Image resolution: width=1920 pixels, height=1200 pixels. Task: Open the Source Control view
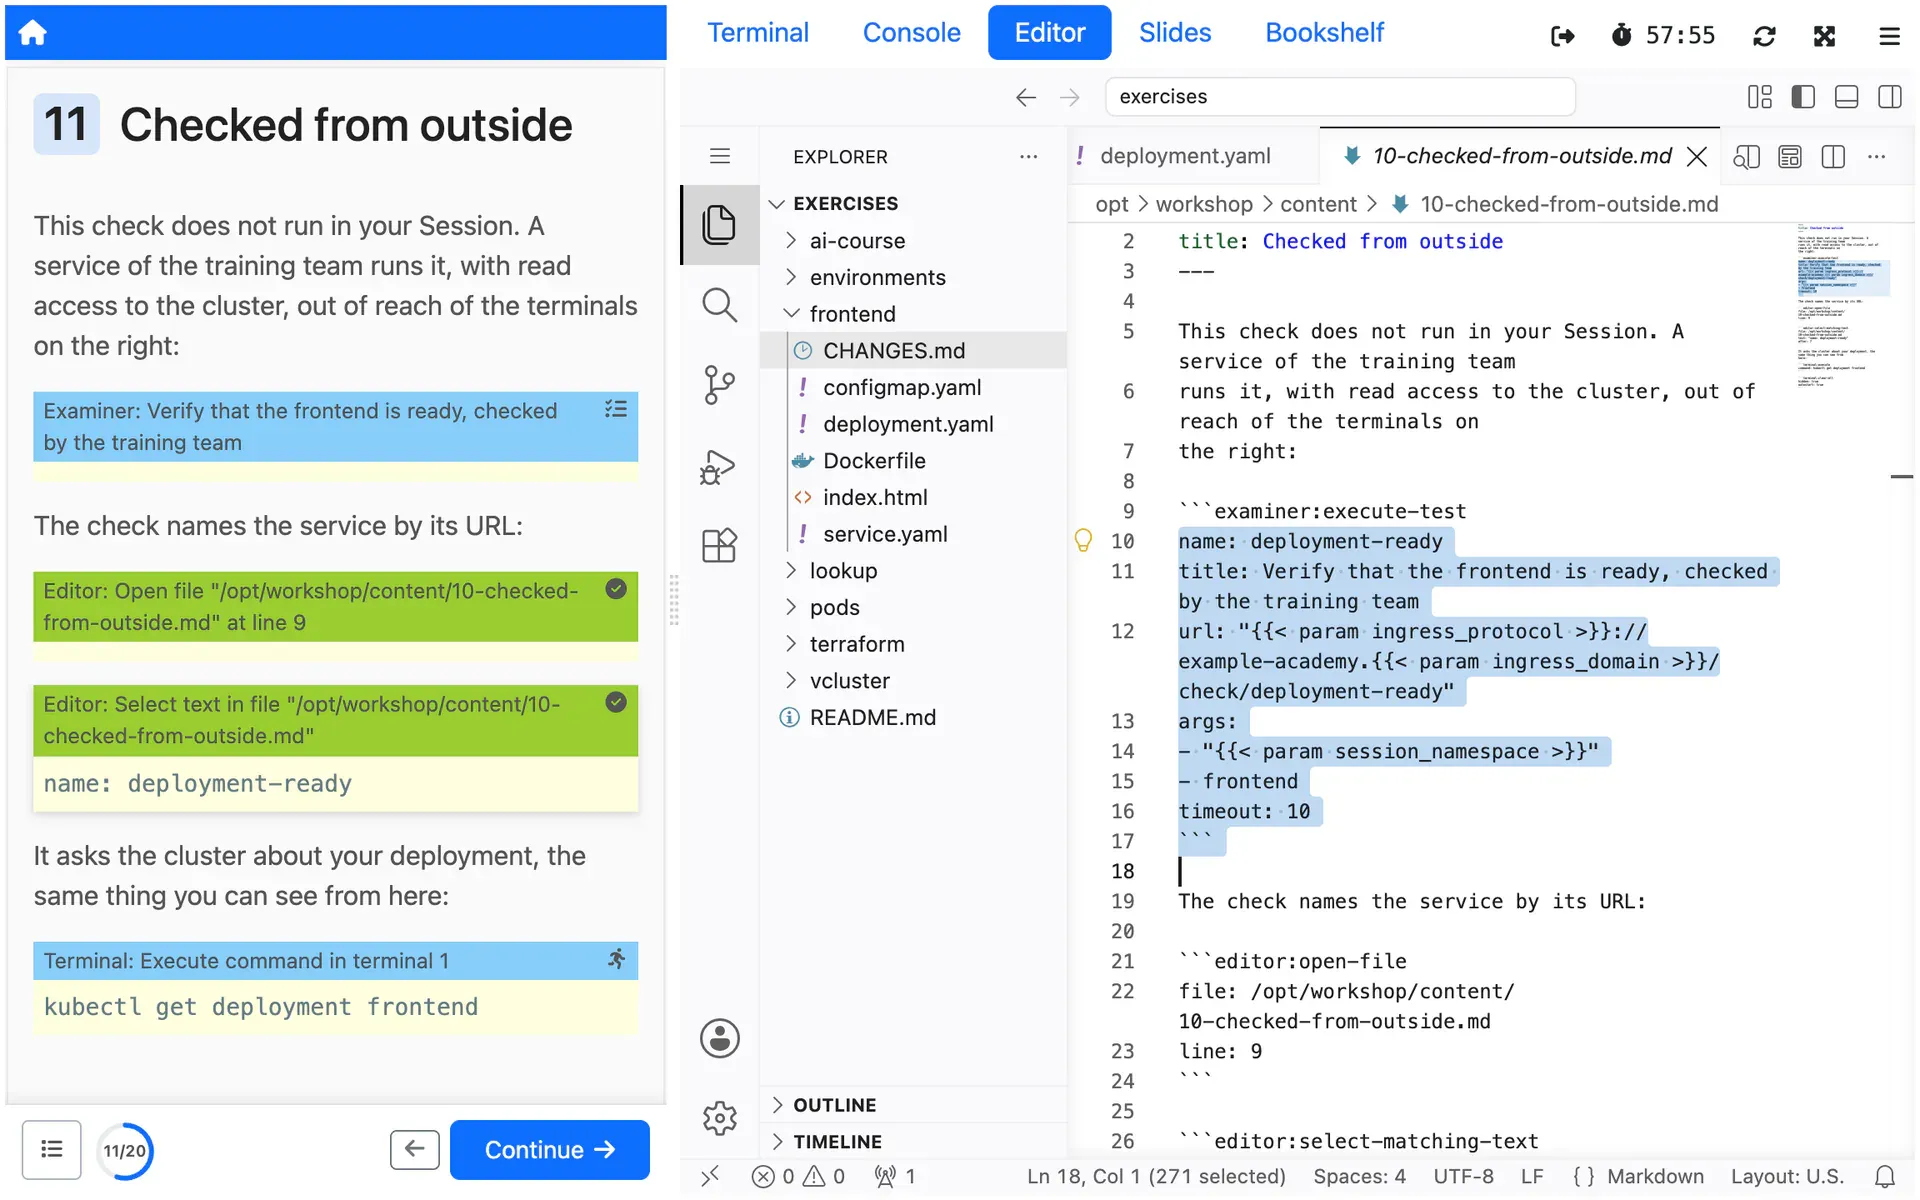[x=719, y=385]
